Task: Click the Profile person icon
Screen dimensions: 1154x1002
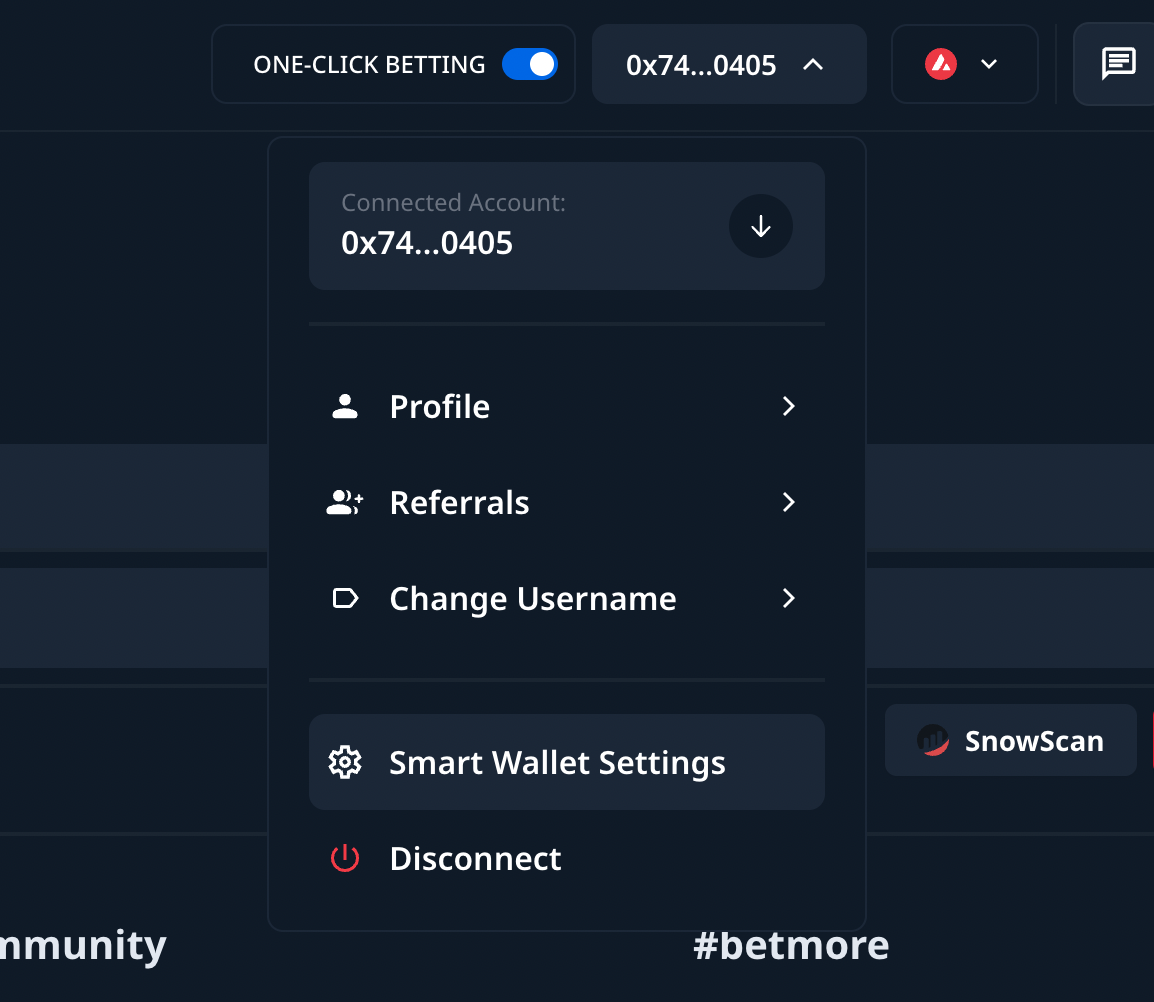Action: click(x=345, y=406)
